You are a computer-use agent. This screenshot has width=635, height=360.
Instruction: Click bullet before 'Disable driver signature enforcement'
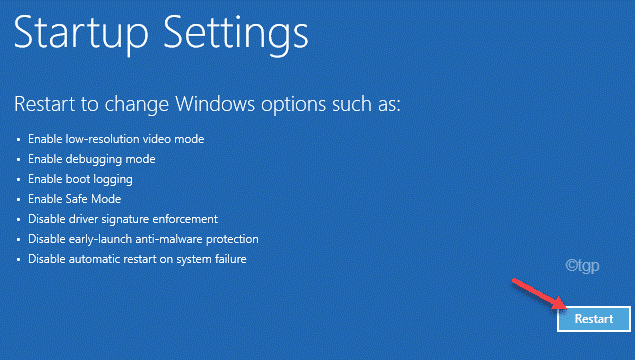(x=19, y=219)
